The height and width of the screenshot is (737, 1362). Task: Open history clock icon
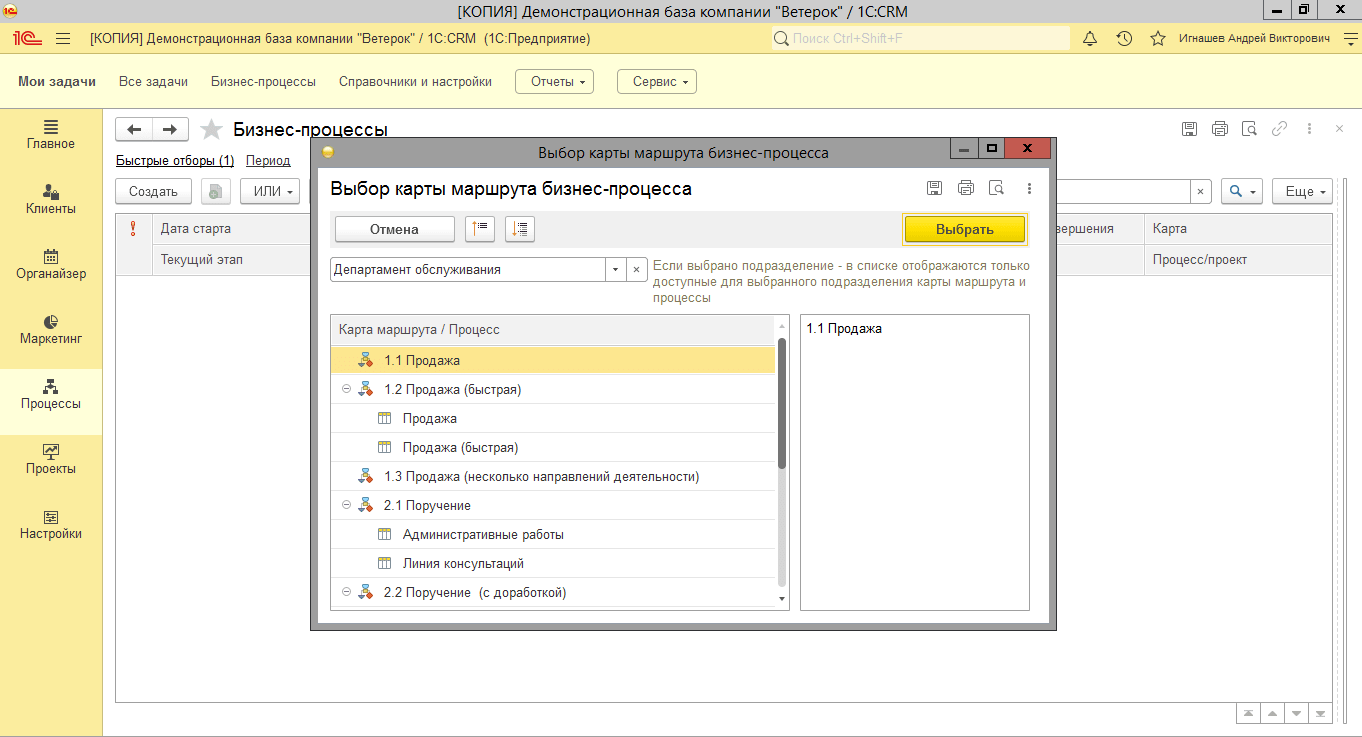(1124, 38)
